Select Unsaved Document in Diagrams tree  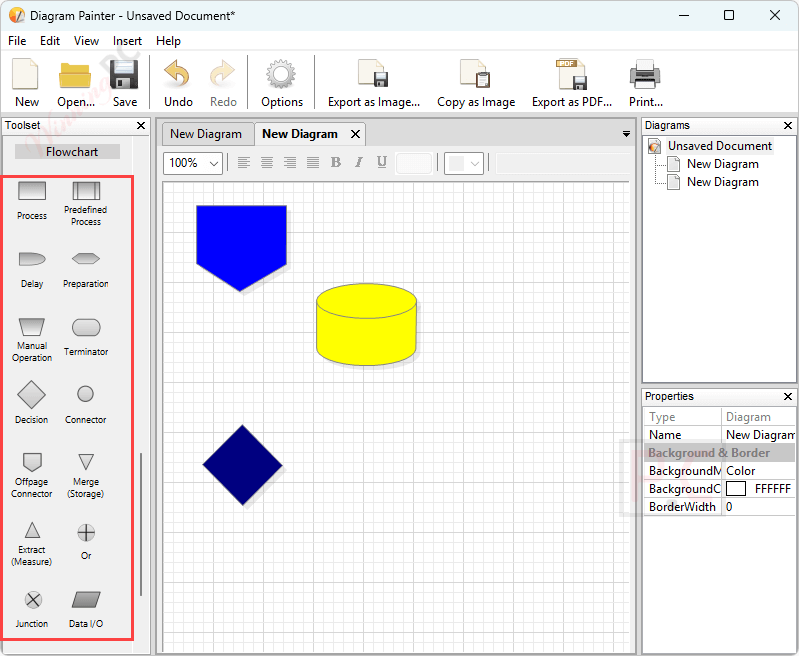(719, 146)
